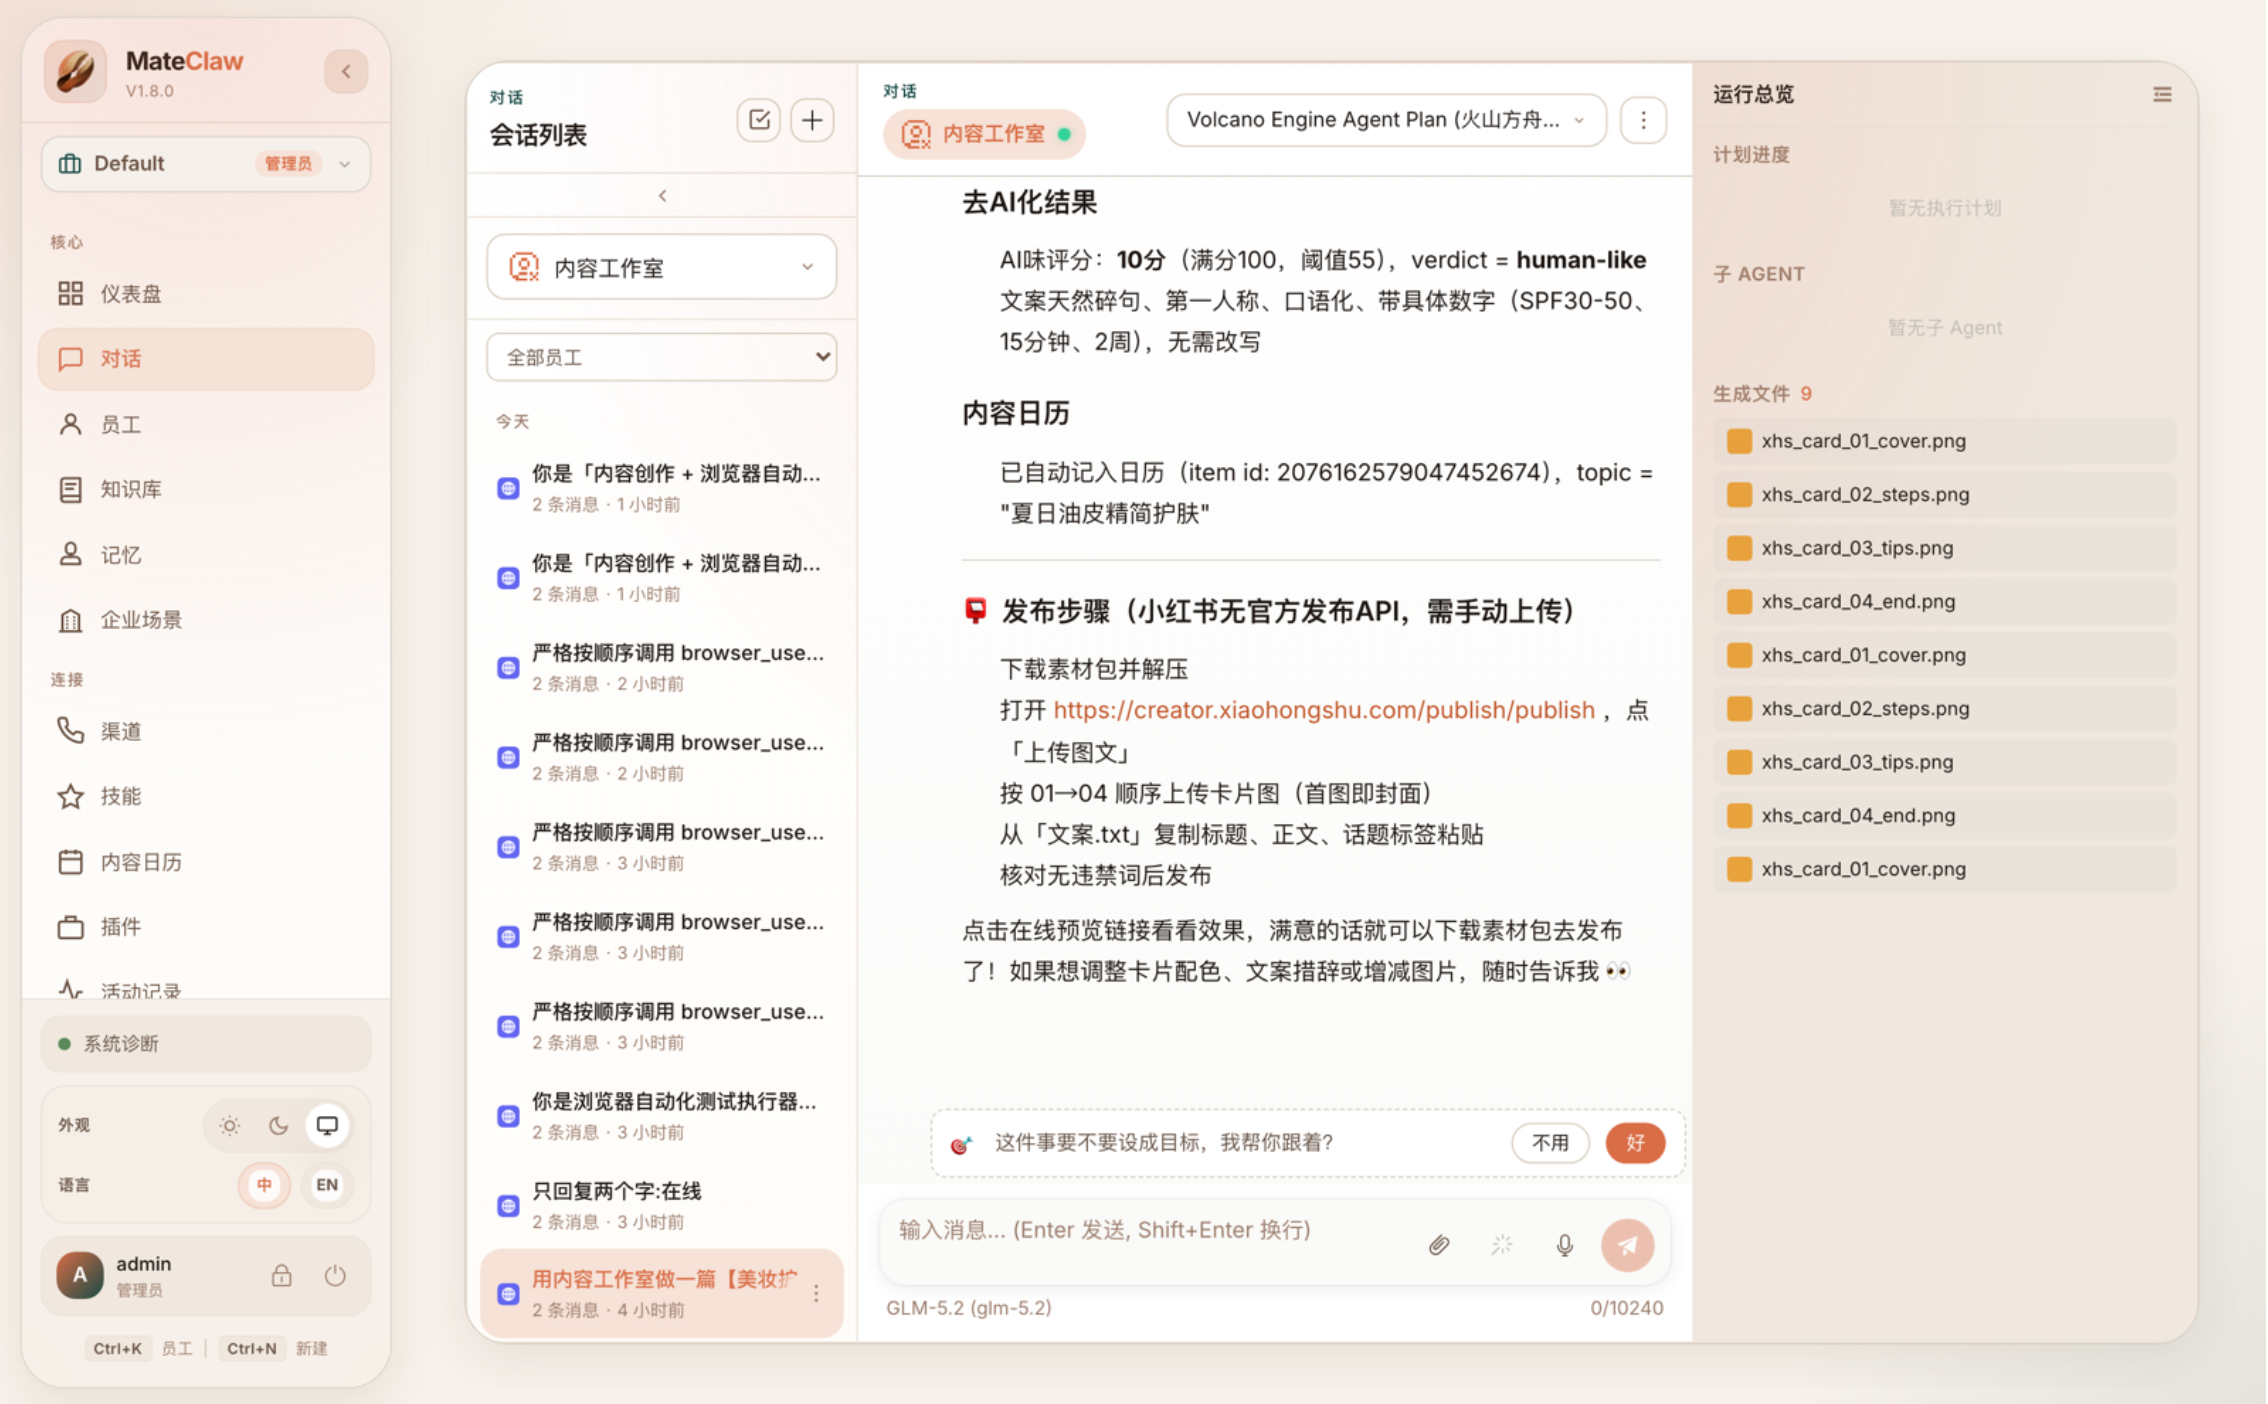2268x1404 pixels.
Task: Open 你是浏览器自动化测试执行器 conversation
Action: pos(662,1115)
